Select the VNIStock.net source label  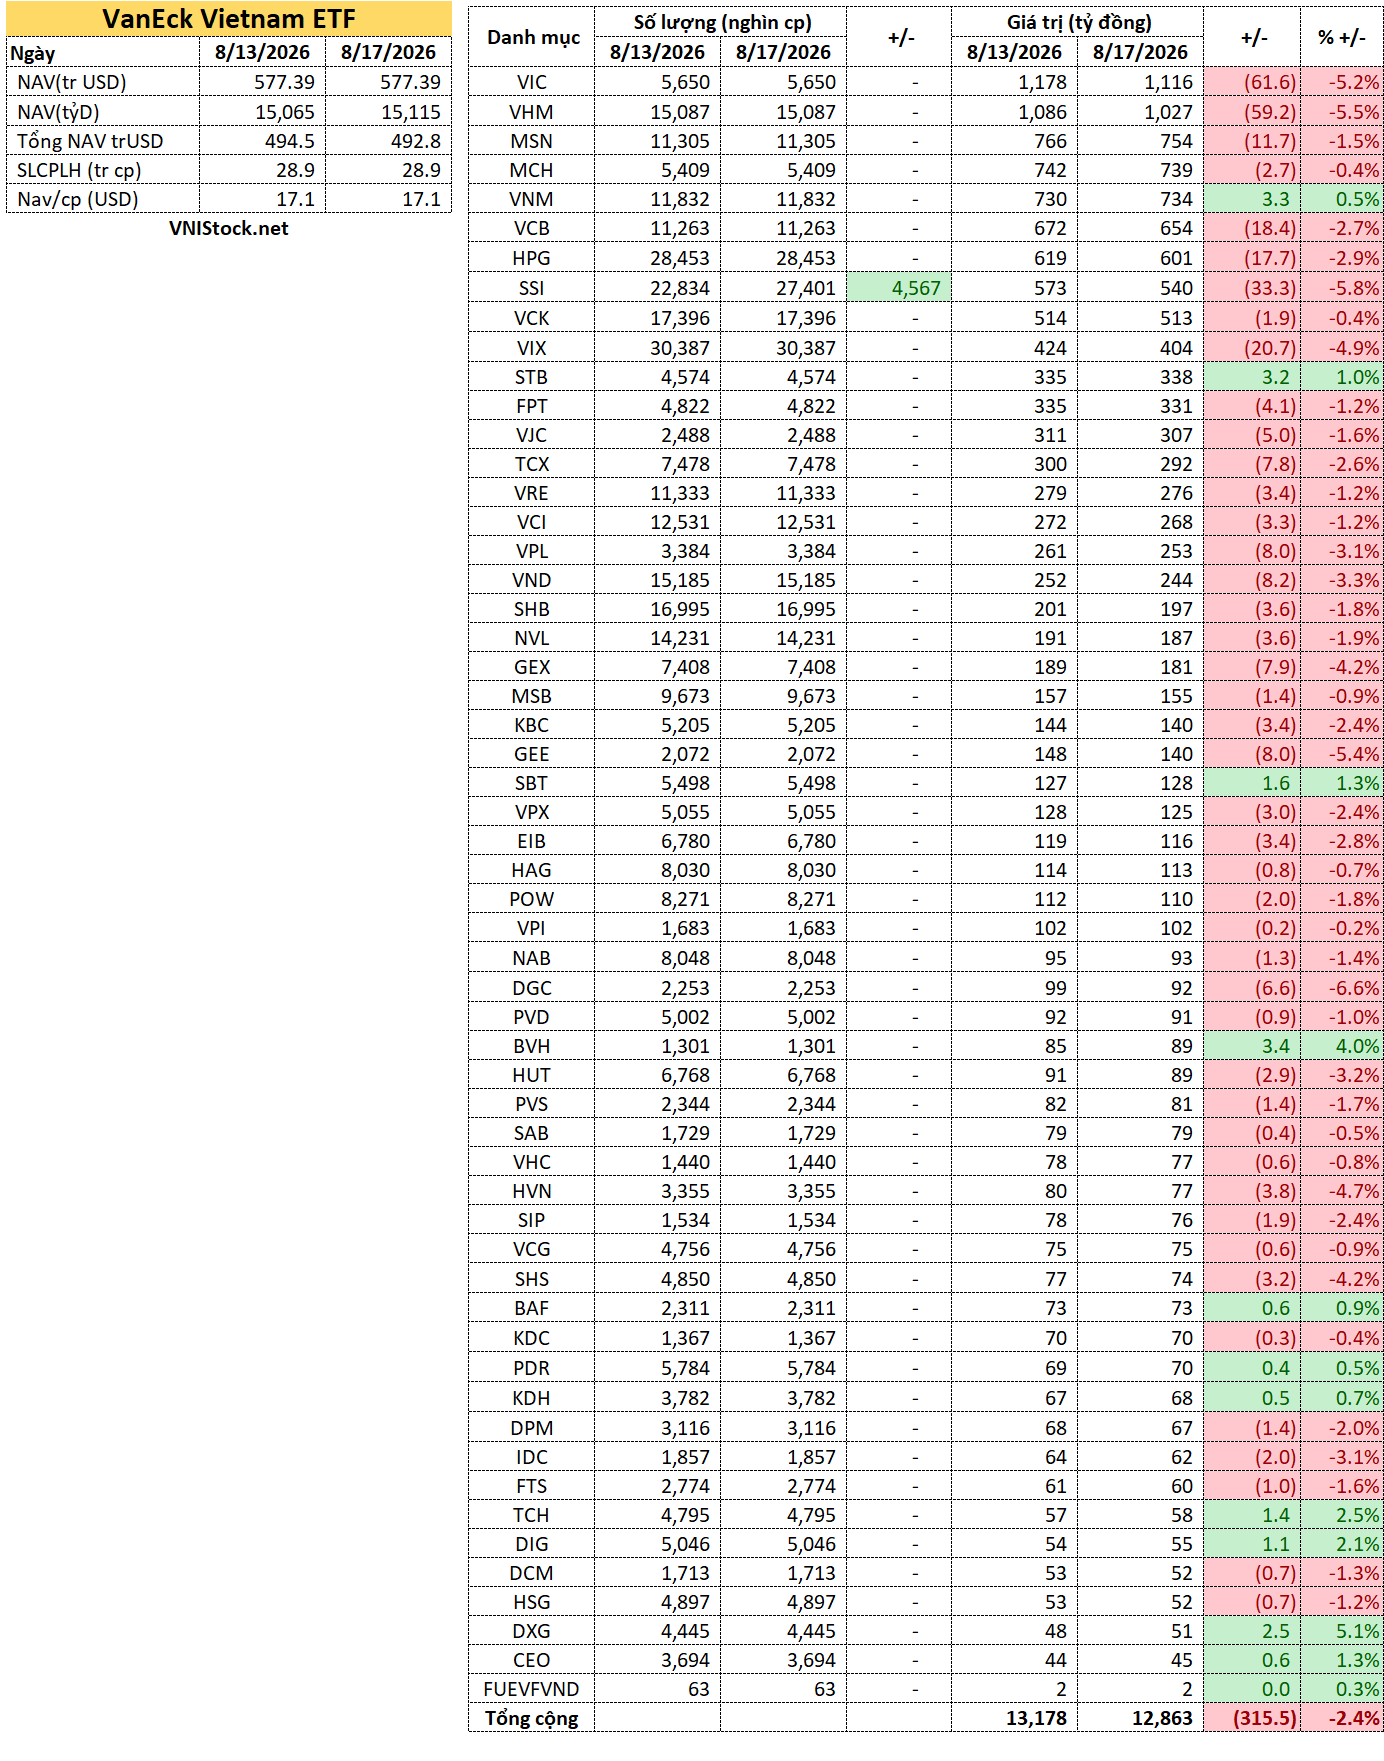click(229, 228)
